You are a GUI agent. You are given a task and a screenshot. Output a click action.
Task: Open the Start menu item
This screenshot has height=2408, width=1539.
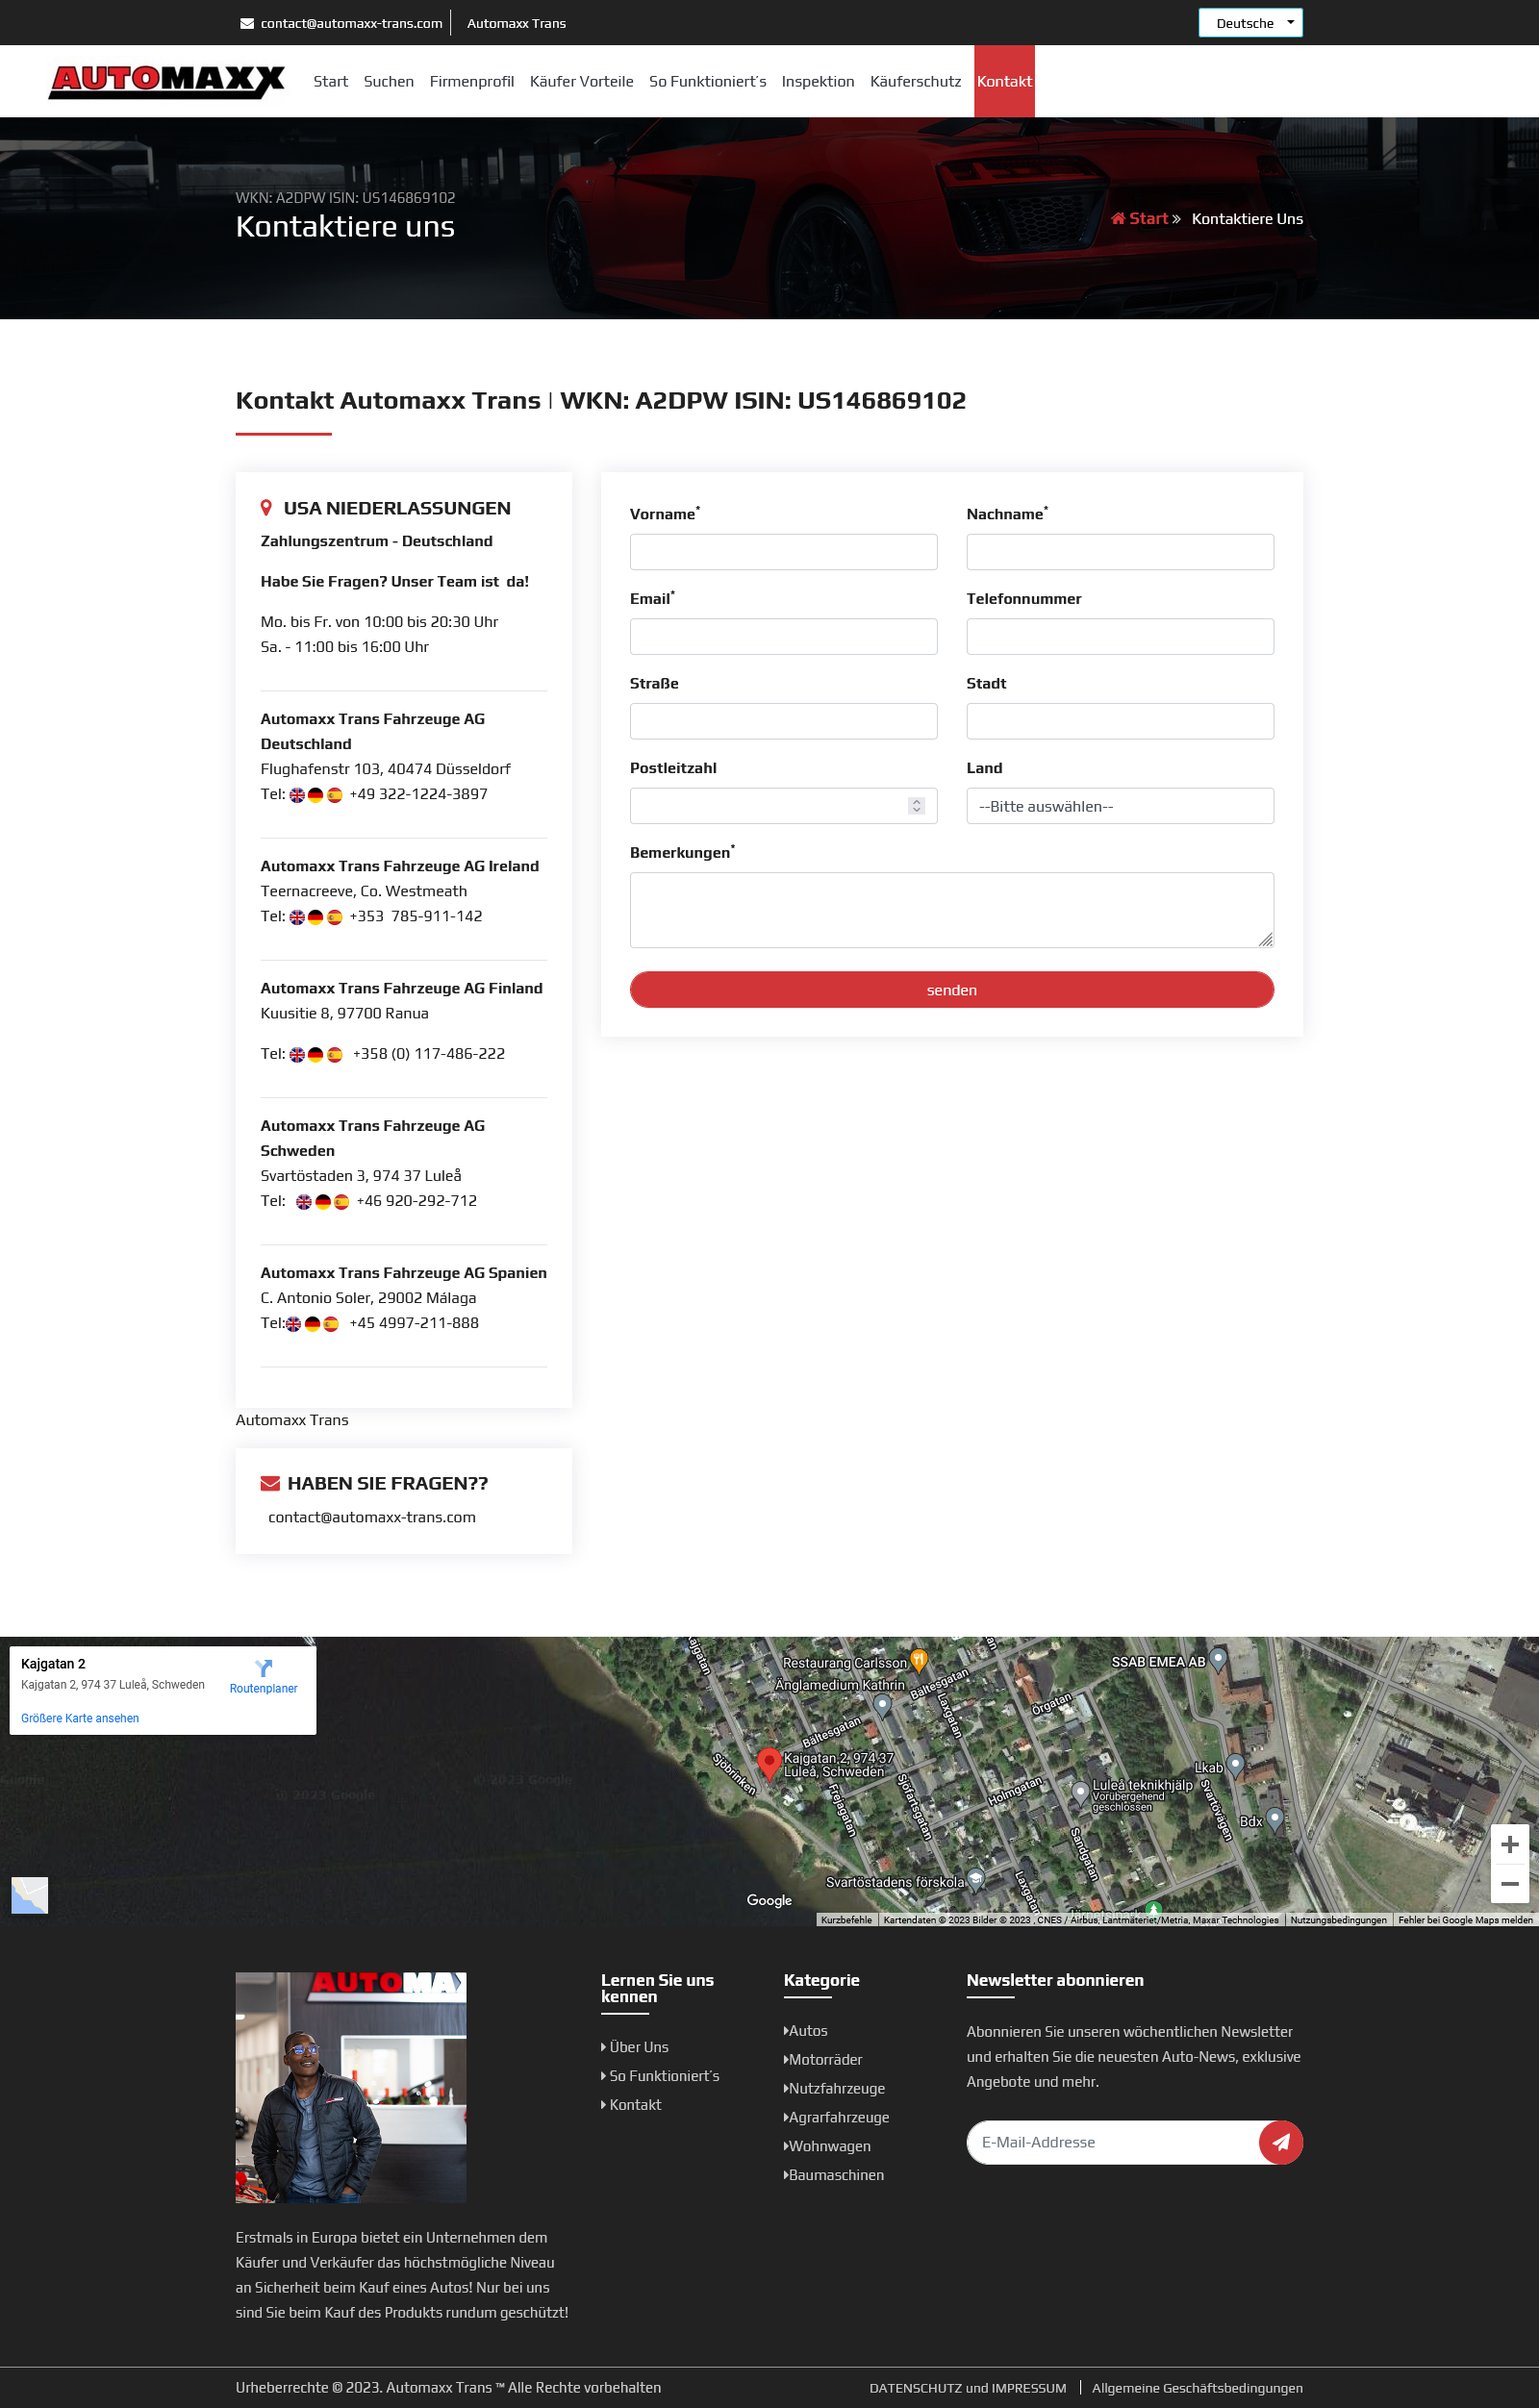point(330,81)
